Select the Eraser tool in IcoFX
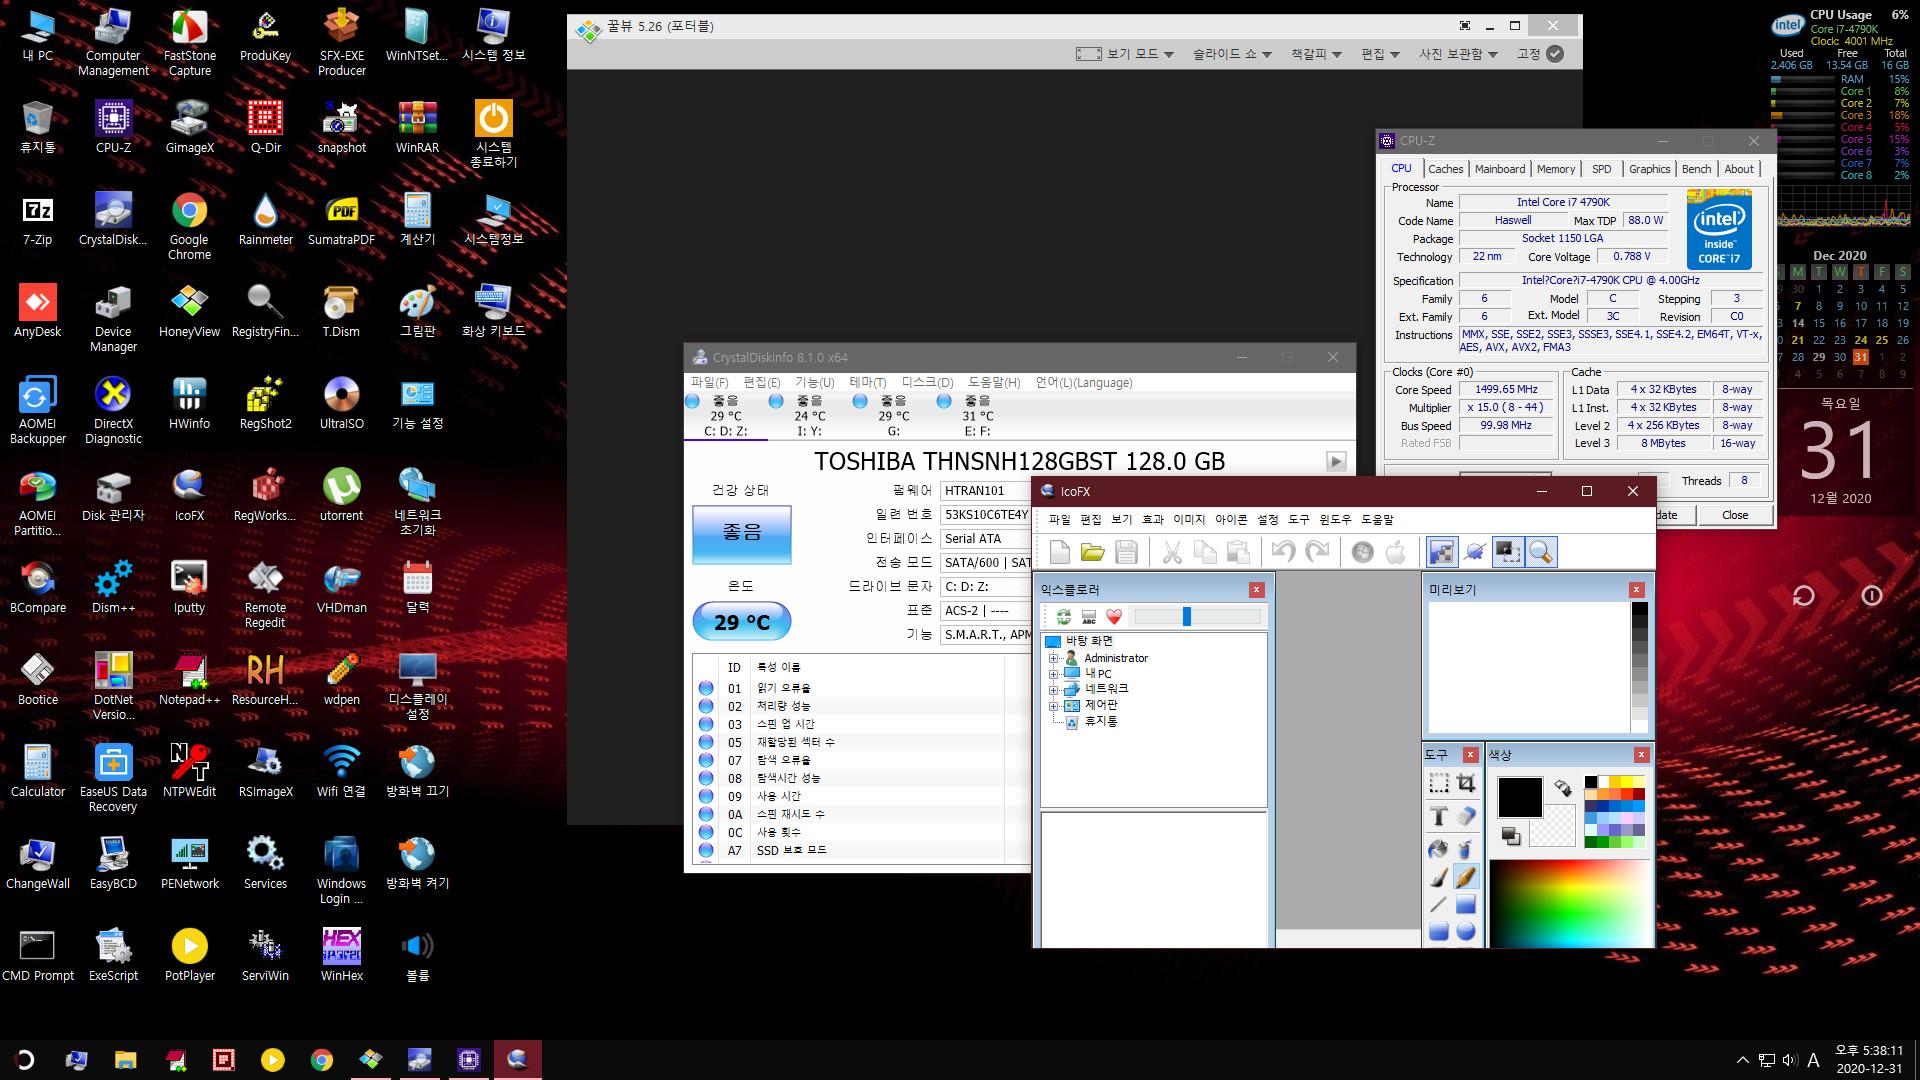This screenshot has width=1920, height=1080. [x=1466, y=816]
